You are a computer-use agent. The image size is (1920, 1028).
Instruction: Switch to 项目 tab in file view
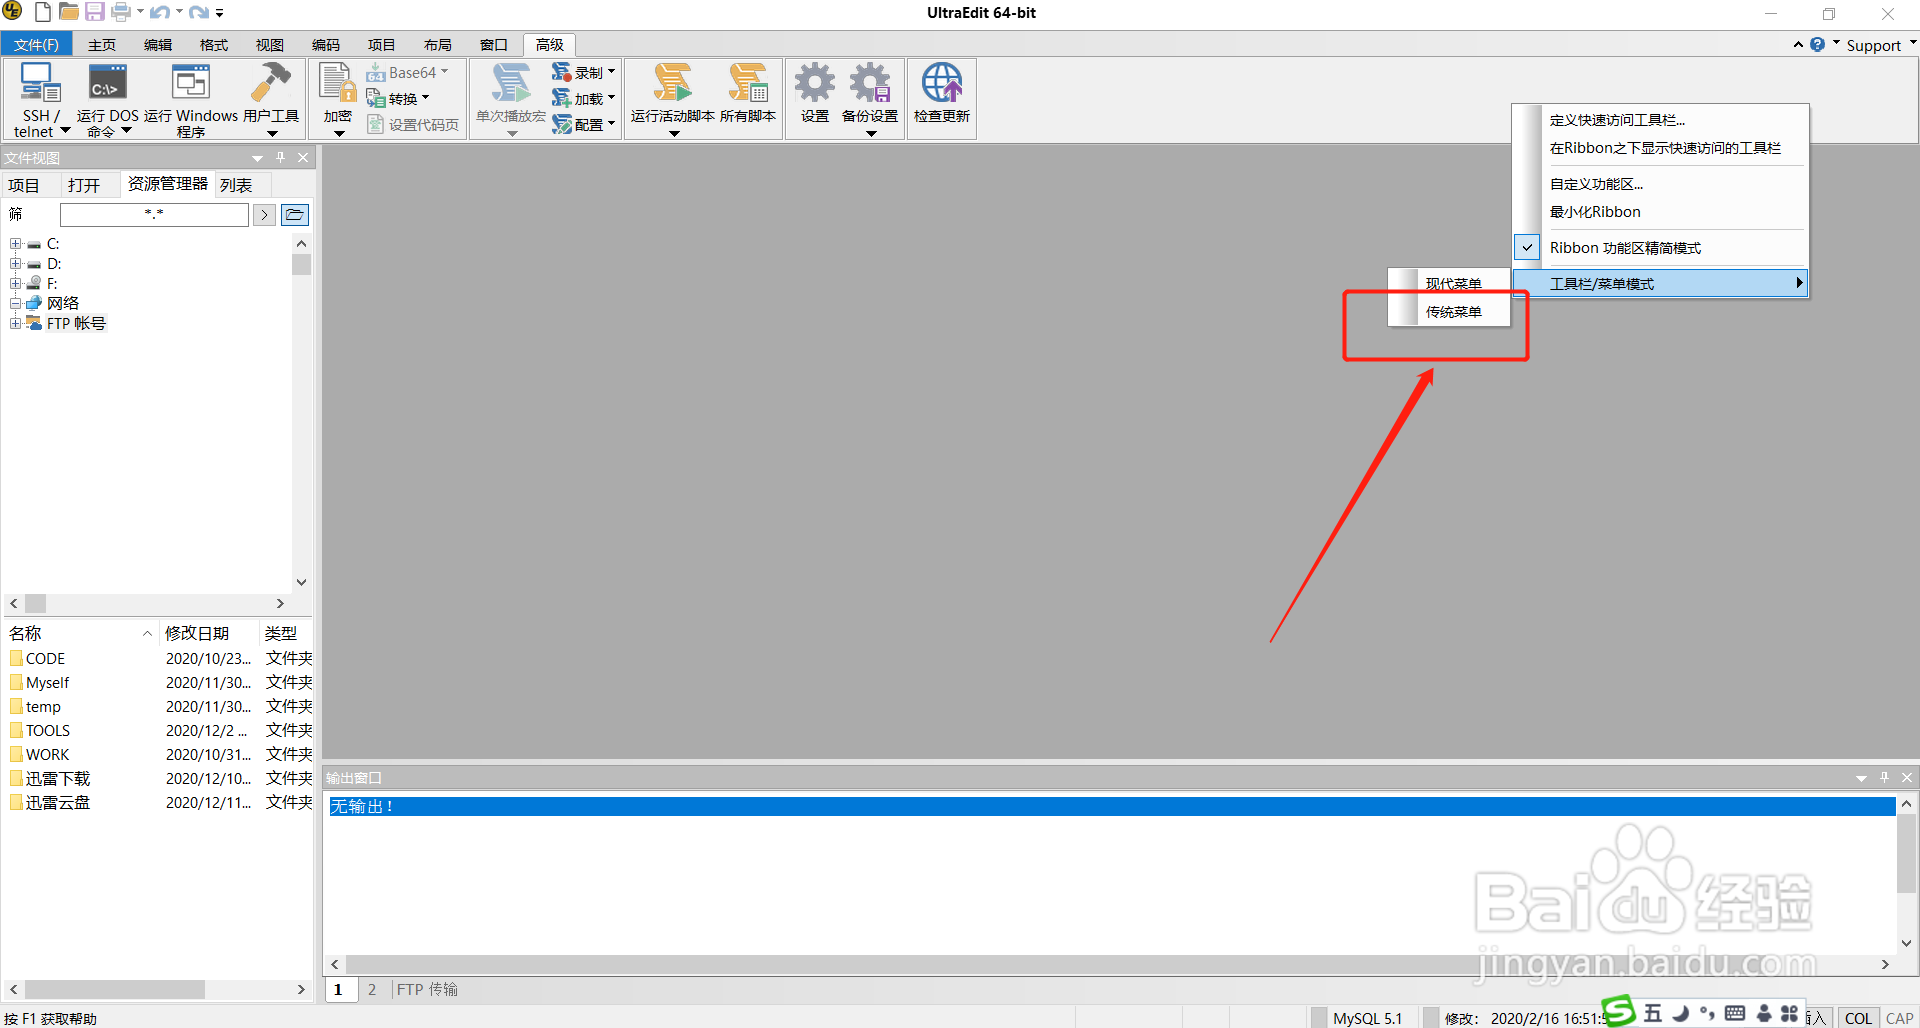(24, 185)
